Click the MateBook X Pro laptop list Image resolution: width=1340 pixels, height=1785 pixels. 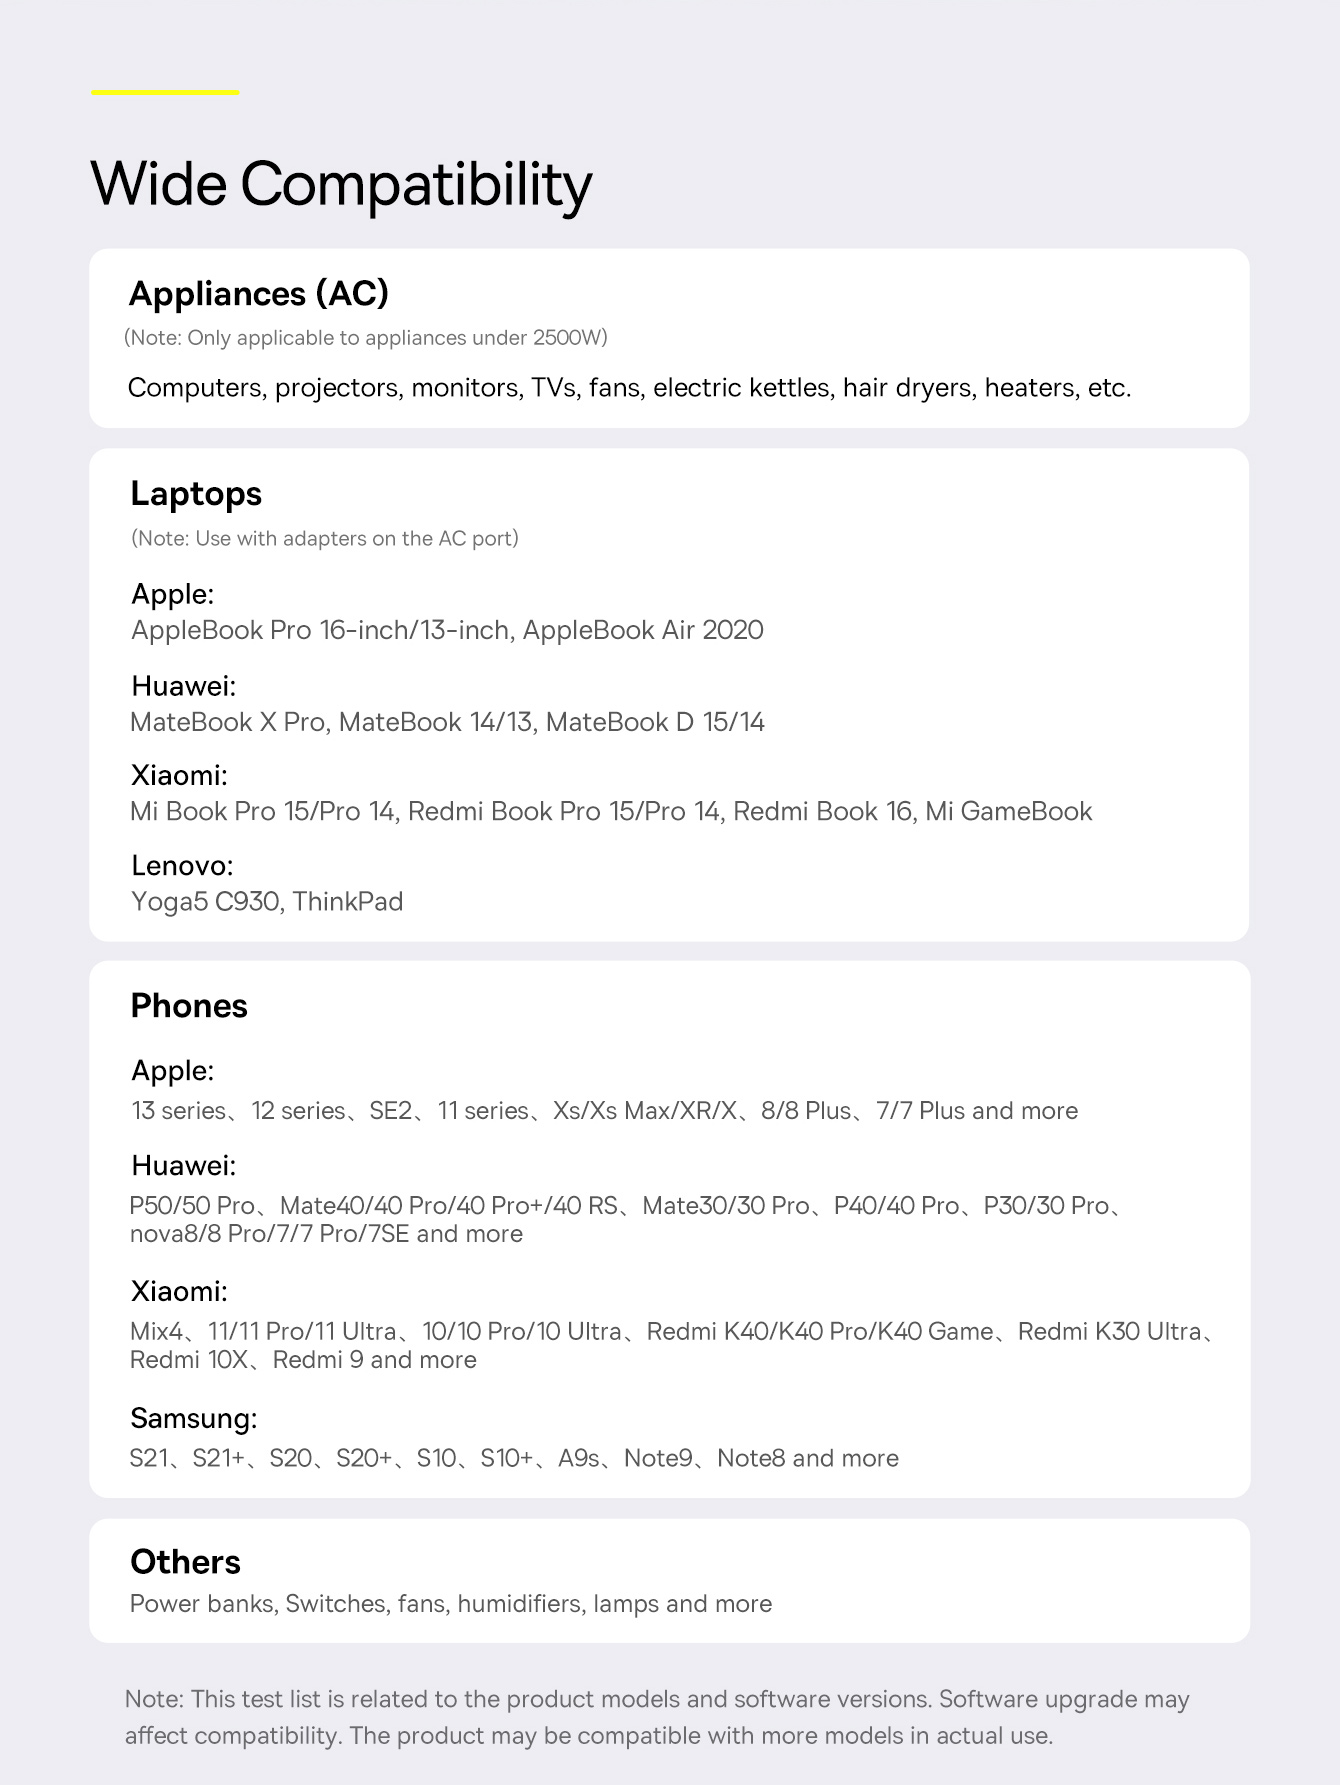447,722
